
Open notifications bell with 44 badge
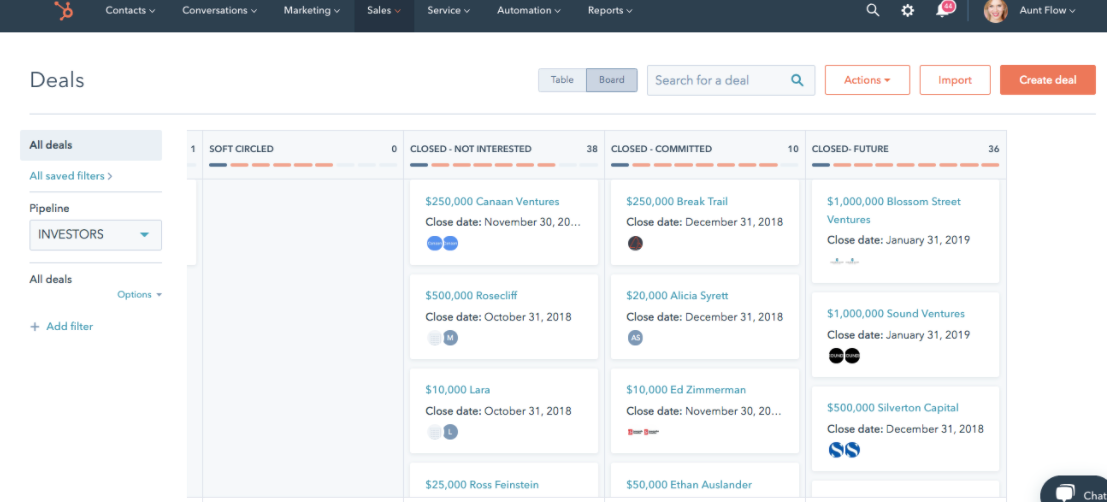pyautogui.click(x=944, y=10)
